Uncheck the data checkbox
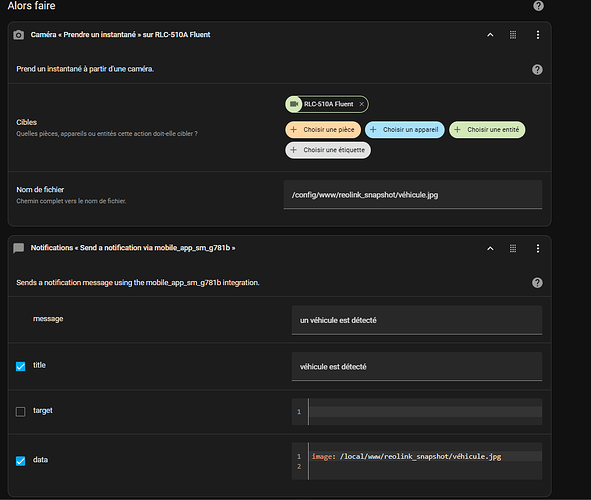The width and height of the screenshot is (591, 500). click(x=20, y=461)
